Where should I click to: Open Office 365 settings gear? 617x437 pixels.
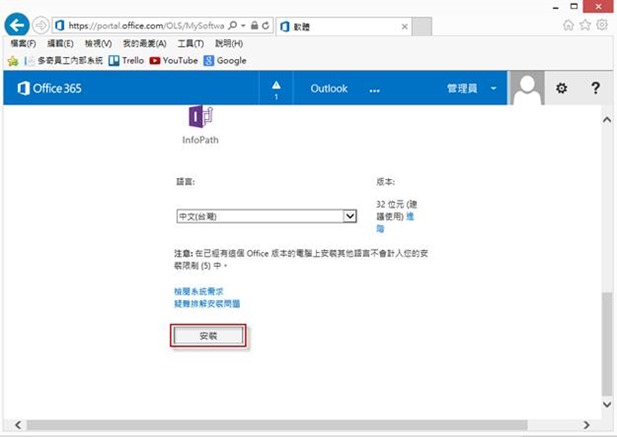click(561, 89)
